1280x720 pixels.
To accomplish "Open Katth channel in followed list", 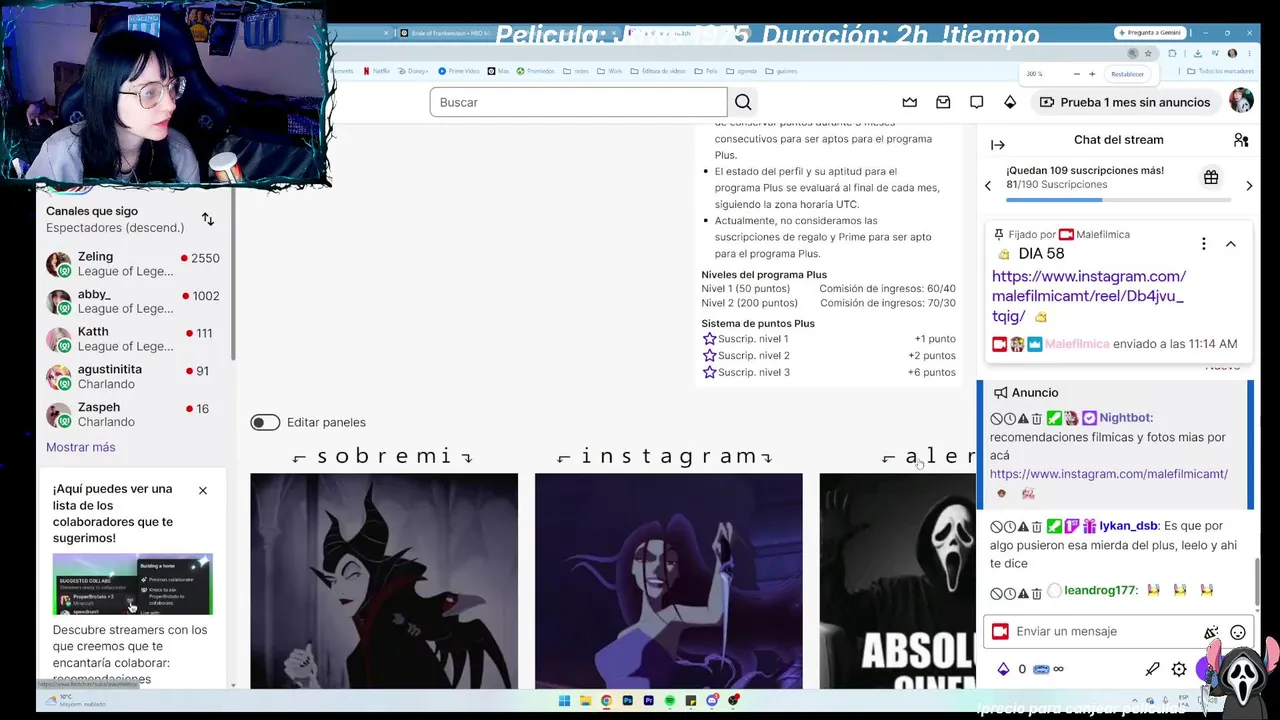I will (134, 339).
